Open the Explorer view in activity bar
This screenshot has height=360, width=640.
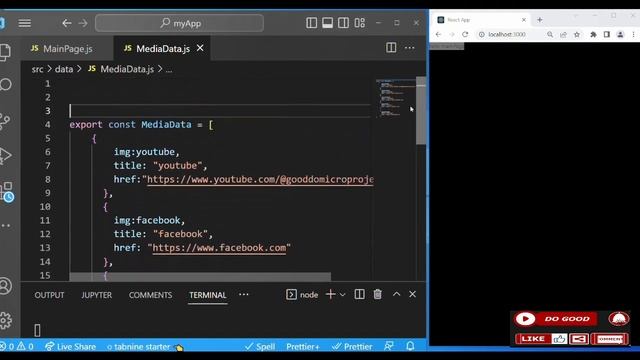coord(6,52)
